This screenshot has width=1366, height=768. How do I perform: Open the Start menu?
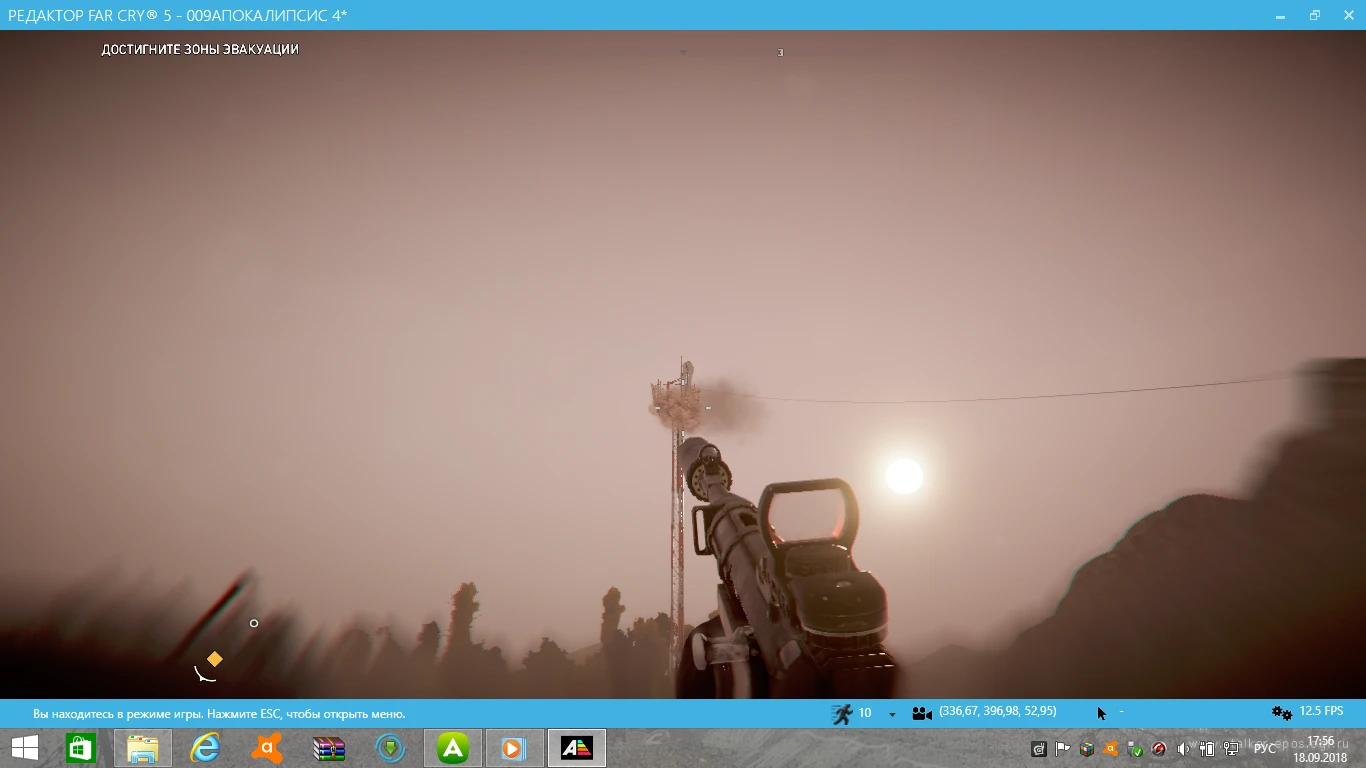click(x=22, y=748)
